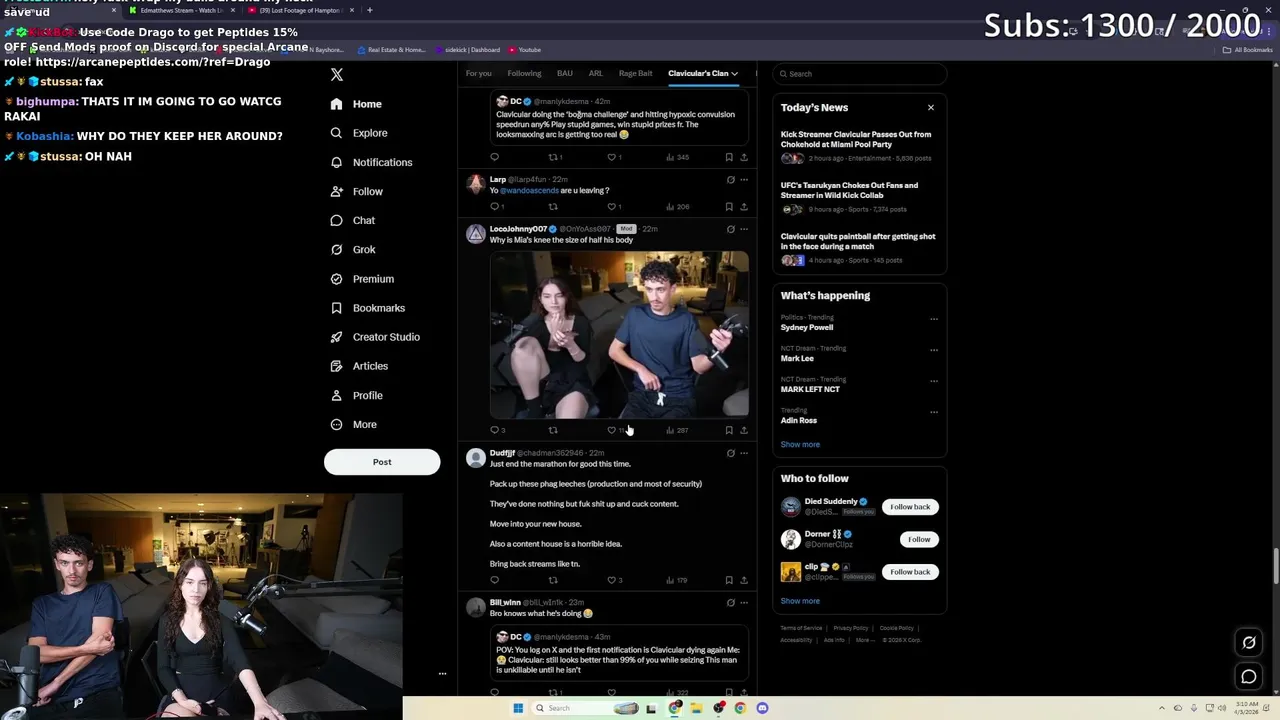Open more options for Adin Ross trend
Viewport: 1280px width, 720px height.
[934, 412]
